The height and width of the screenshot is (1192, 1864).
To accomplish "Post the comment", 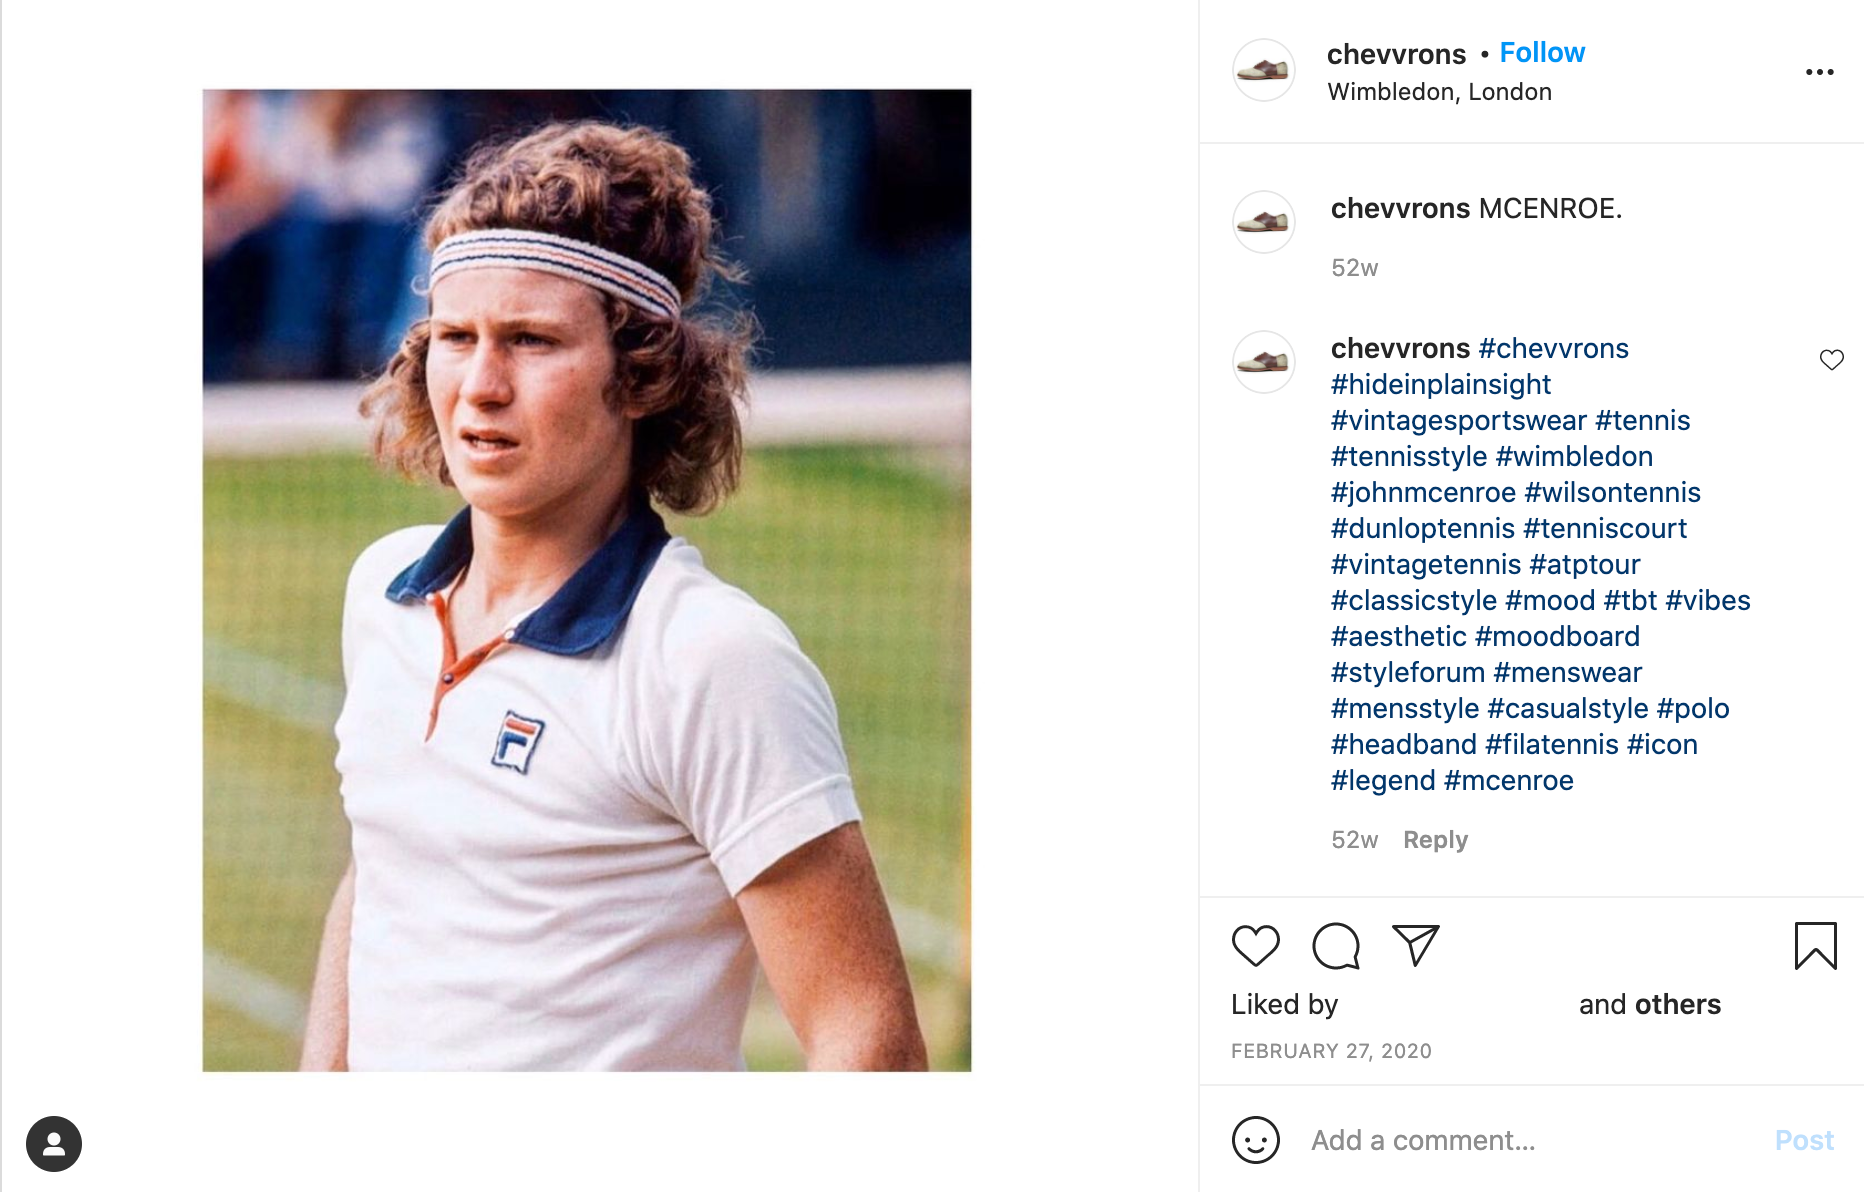I will click(1804, 1140).
